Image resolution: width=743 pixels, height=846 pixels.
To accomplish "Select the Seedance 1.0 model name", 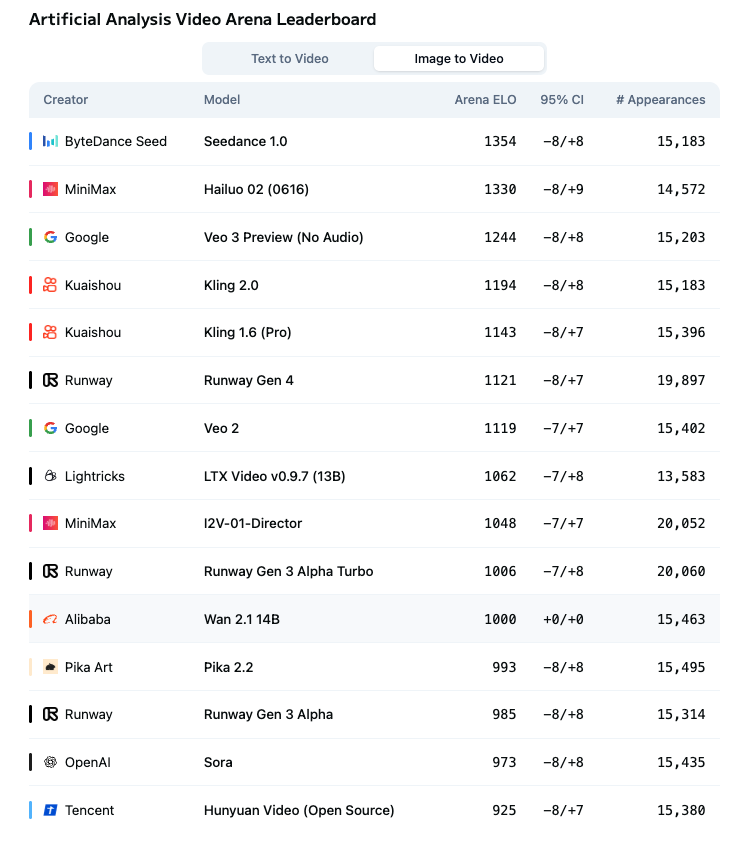I will tap(246, 141).
